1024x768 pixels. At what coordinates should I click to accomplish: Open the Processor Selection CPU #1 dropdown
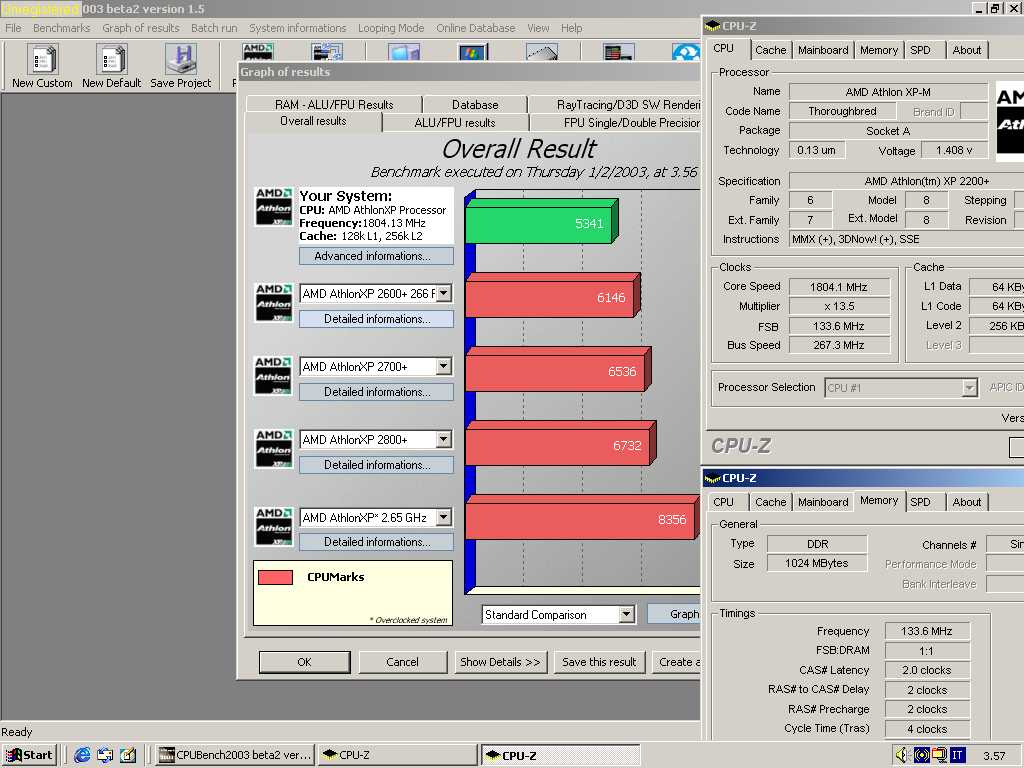click(x=969, y=387)
